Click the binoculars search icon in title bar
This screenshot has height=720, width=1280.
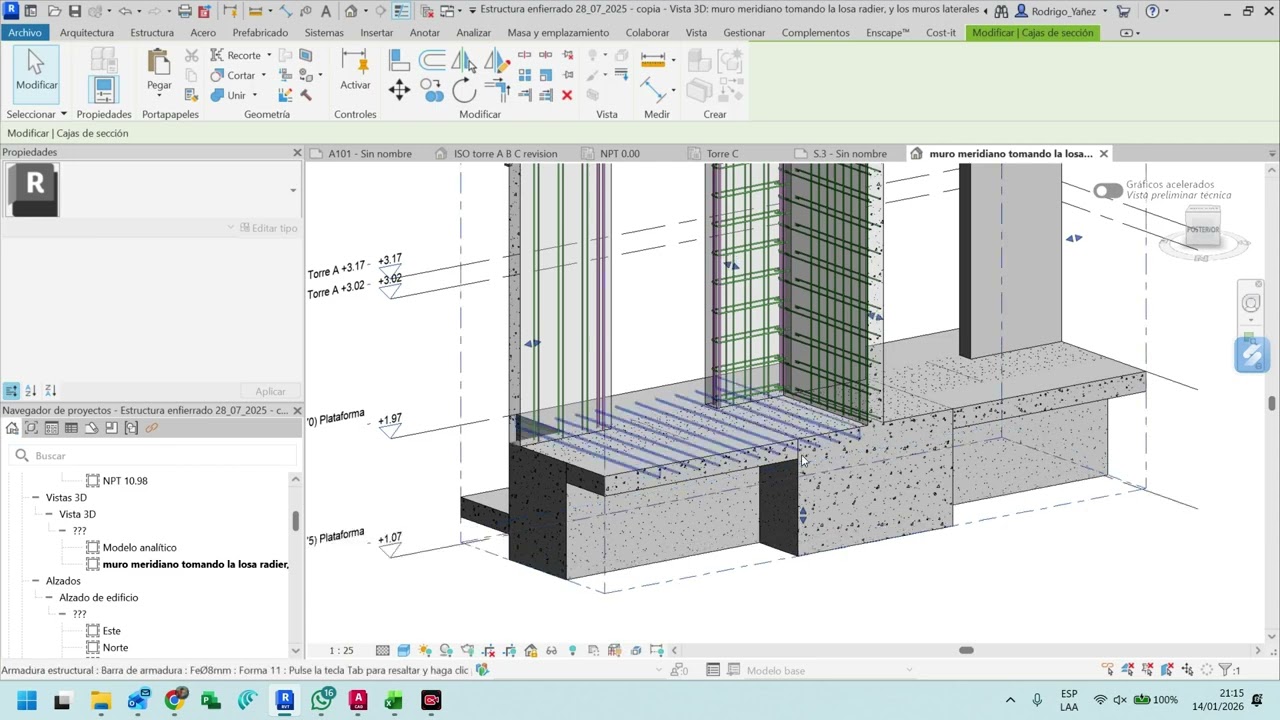click(1000, 11)
